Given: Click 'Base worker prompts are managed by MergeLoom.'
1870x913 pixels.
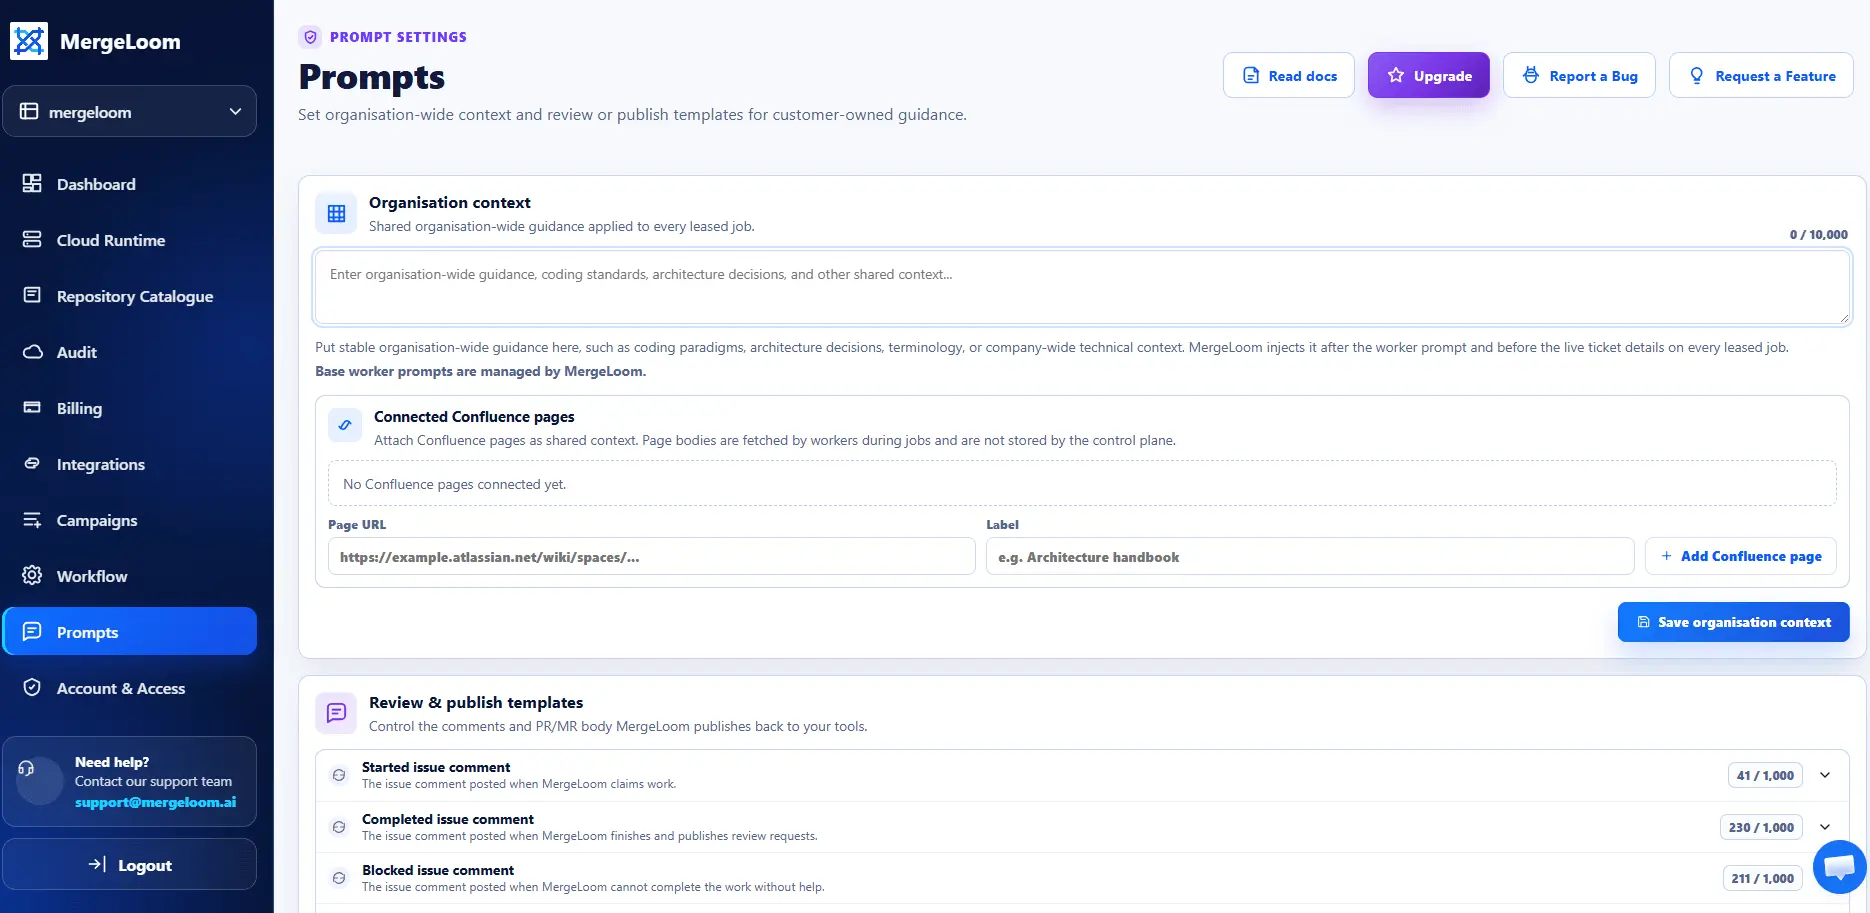Looking at the screenshot, I should tap(480, 371).
